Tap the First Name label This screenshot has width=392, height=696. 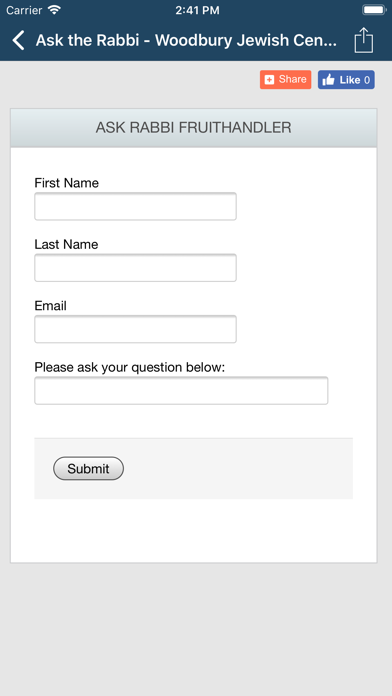click(67, 183)
